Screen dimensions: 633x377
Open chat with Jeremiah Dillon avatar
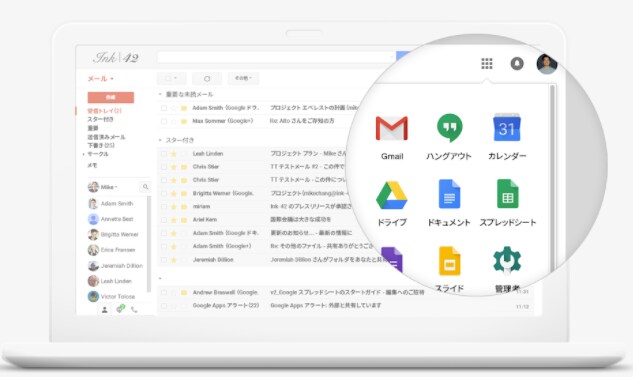tap(93, 266)
